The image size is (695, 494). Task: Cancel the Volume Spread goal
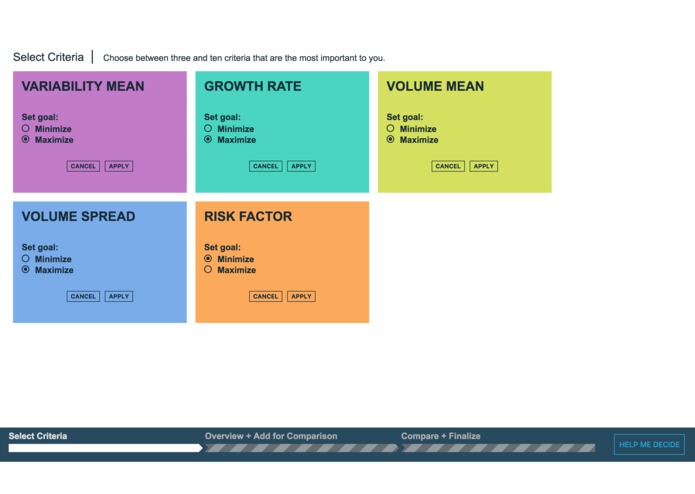pos(83,296)
